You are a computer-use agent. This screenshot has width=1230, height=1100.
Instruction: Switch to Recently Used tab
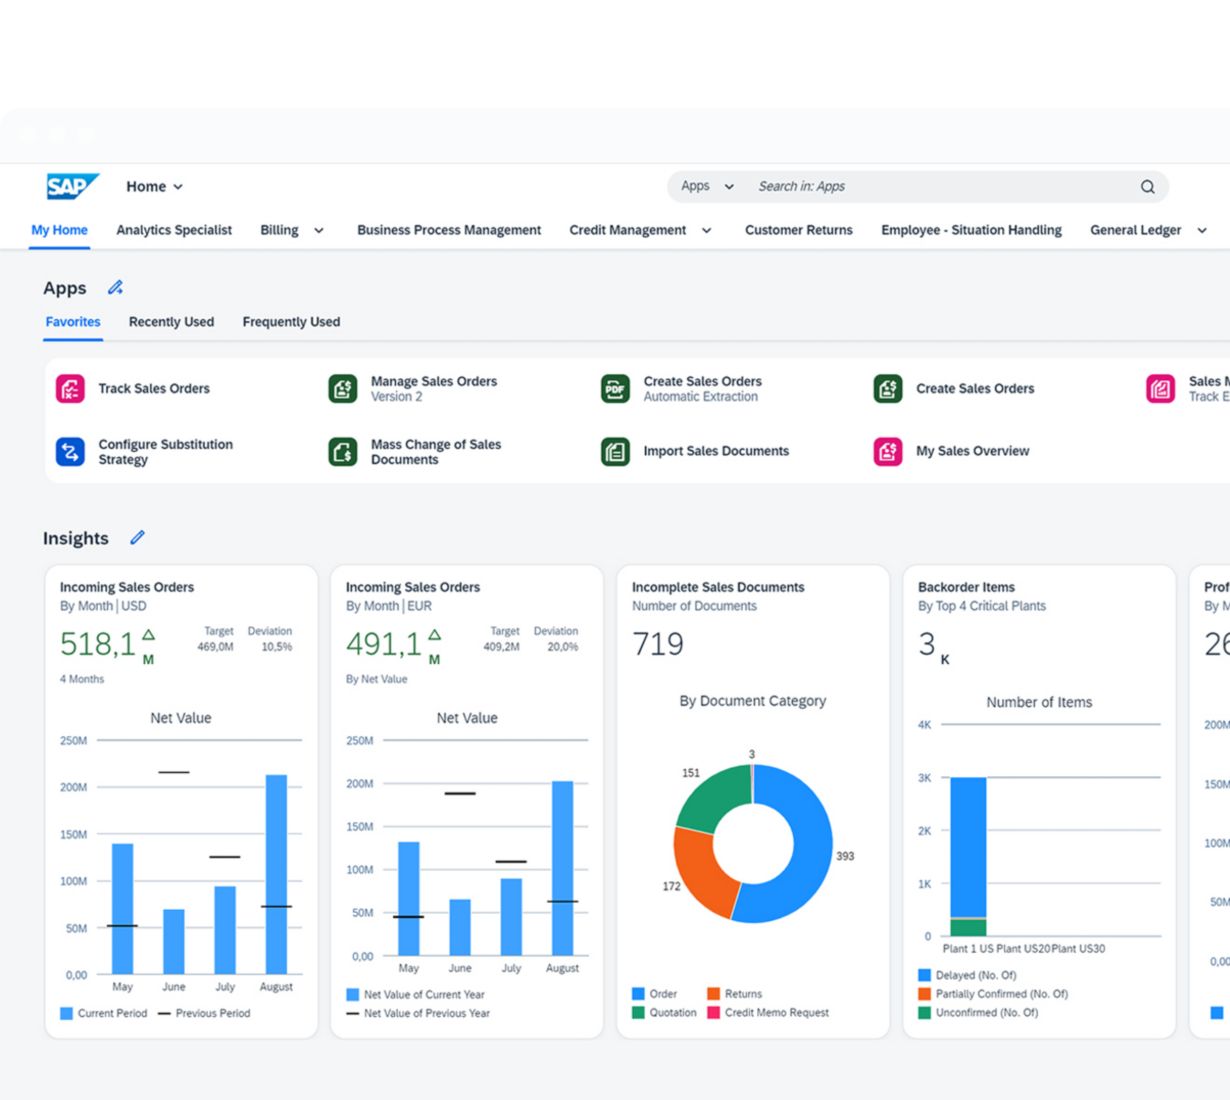click(171, 322)
